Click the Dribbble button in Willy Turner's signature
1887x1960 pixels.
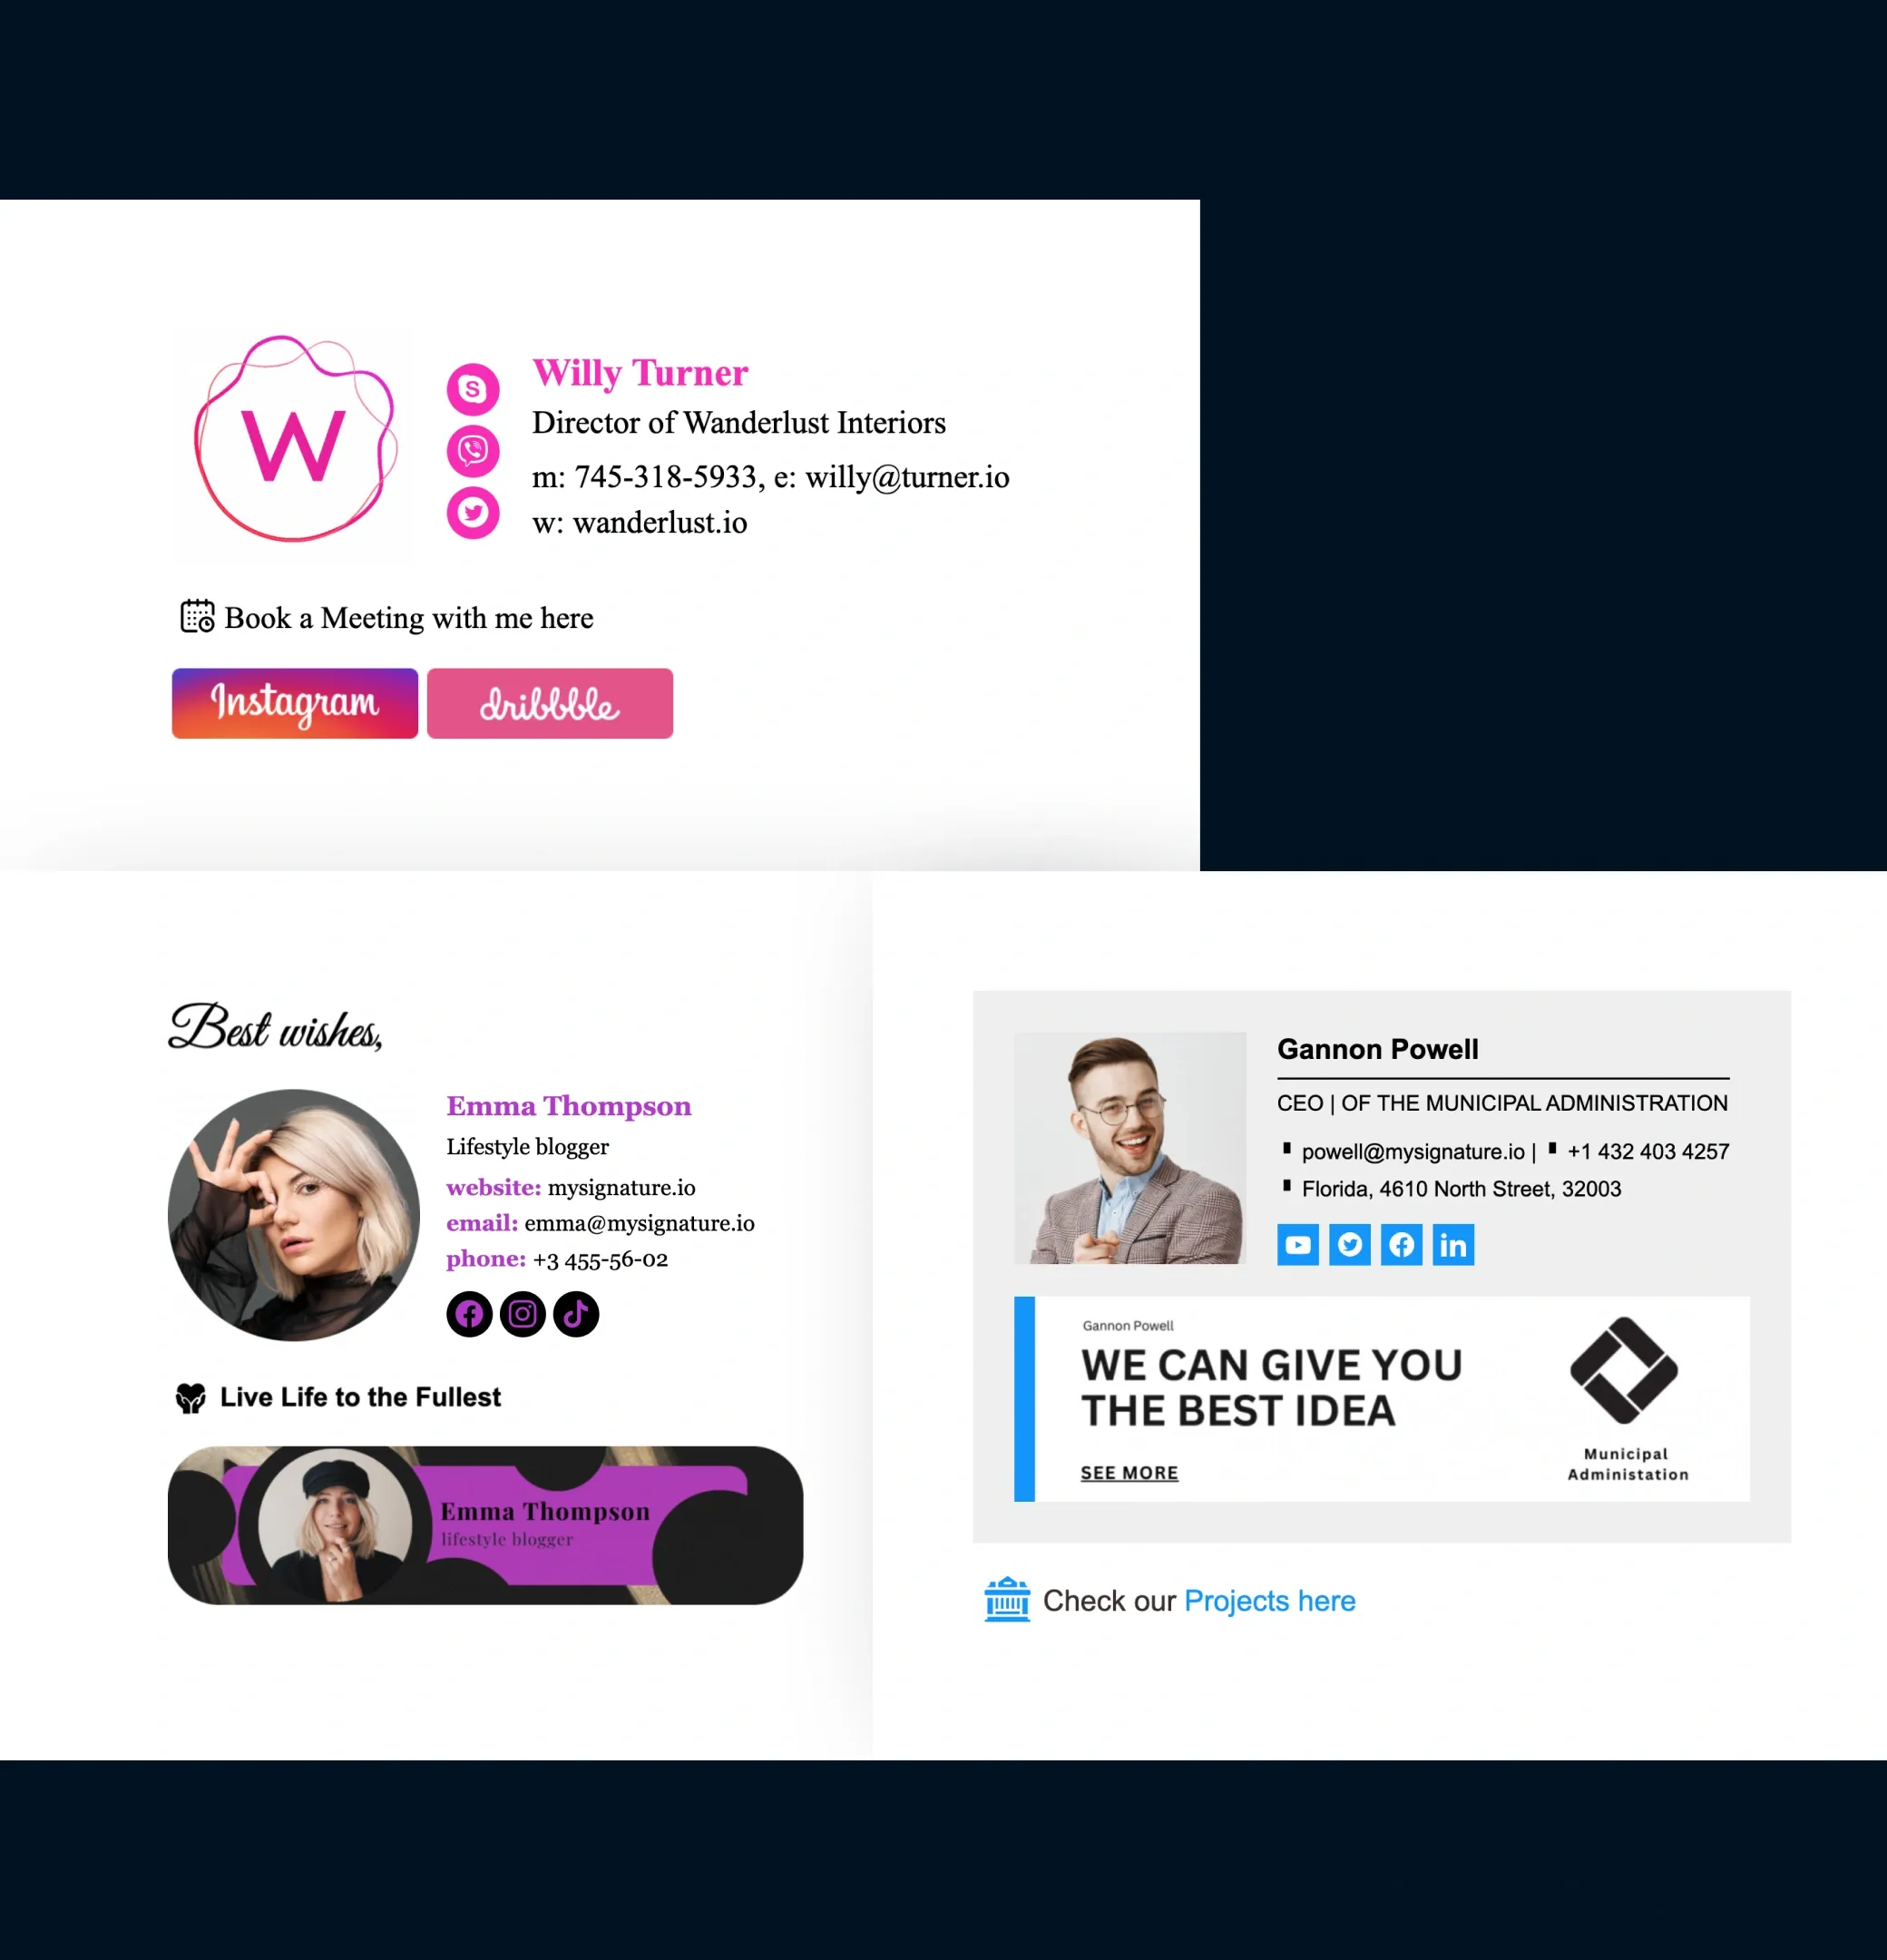click(x=547, y=701)
